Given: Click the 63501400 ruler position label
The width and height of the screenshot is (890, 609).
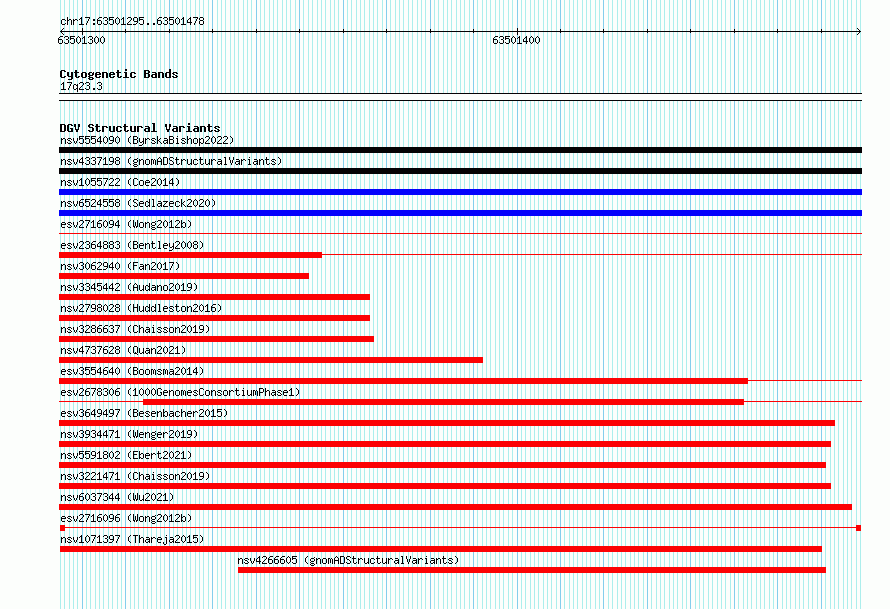Looking at the screenshot, I should pos(517,40).
